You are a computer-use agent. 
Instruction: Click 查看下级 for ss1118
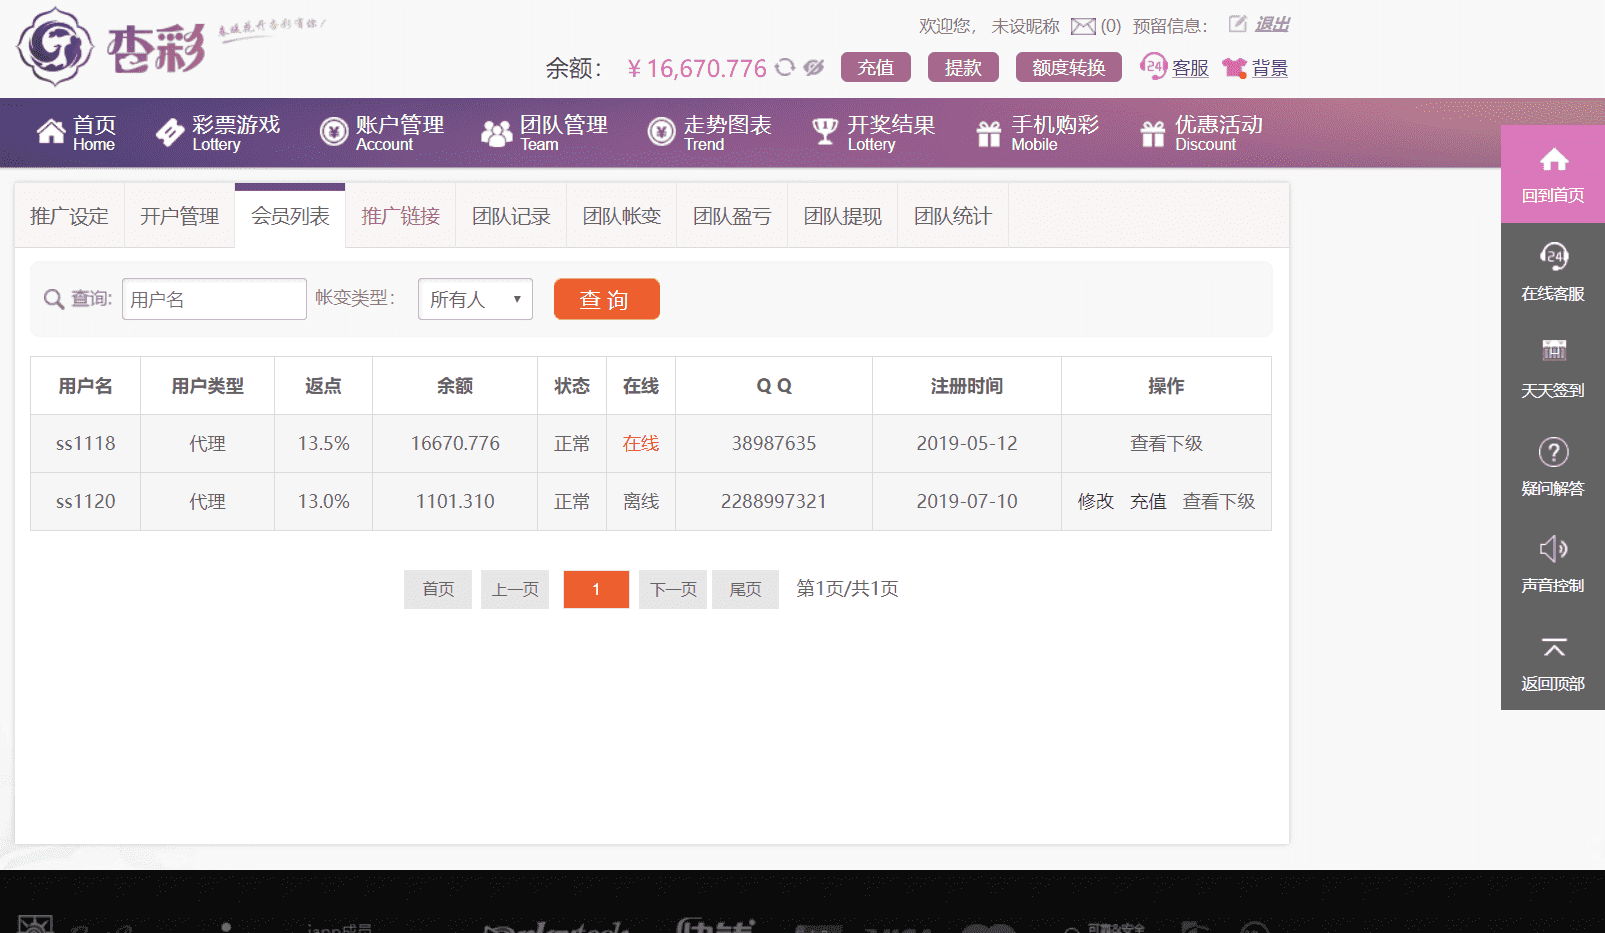point(1166,443)
